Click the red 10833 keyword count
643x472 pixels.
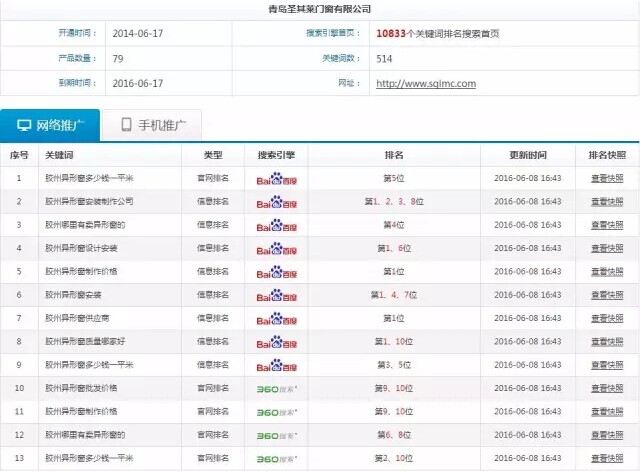(392, 33)
